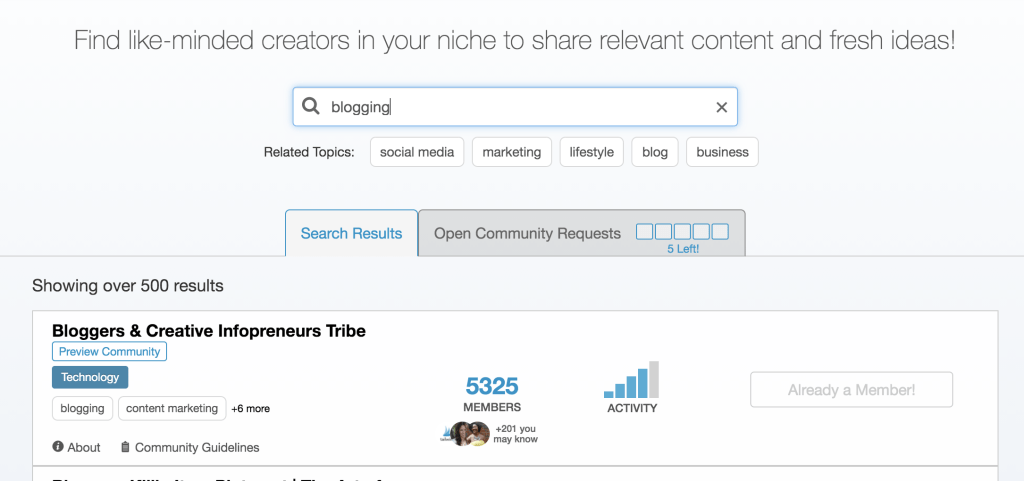Choose the 'lifestyle' related topic

point(591,152)
